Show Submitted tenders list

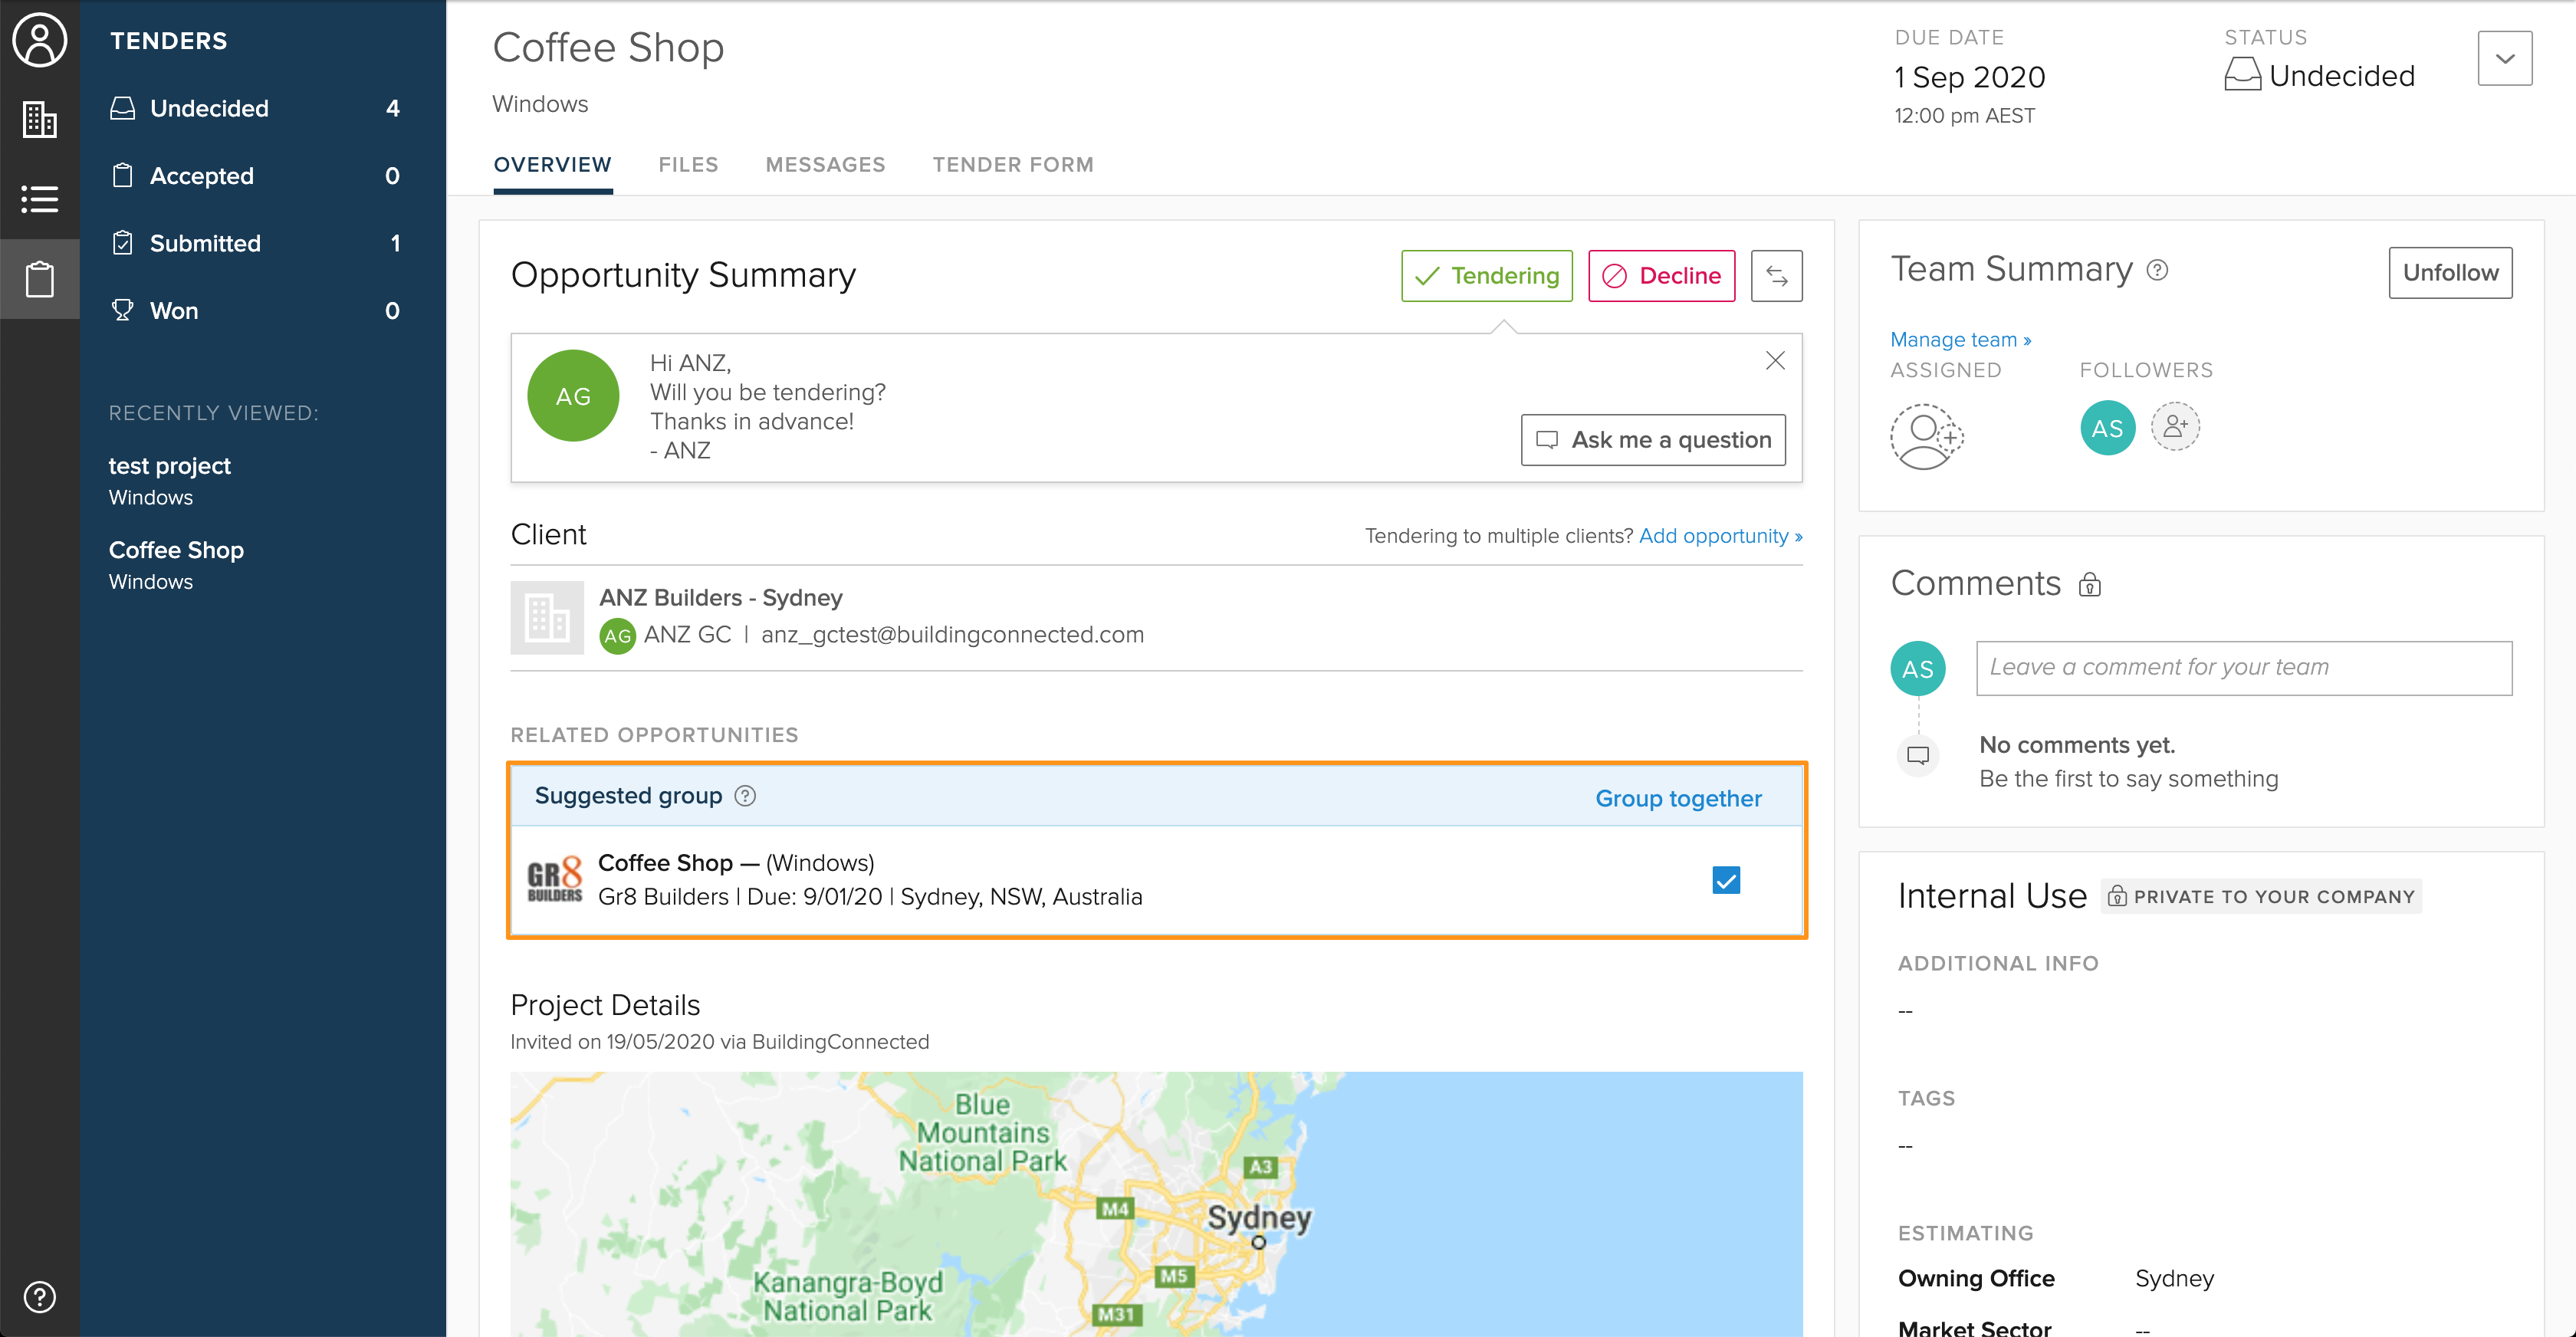(x=255, y=243)
